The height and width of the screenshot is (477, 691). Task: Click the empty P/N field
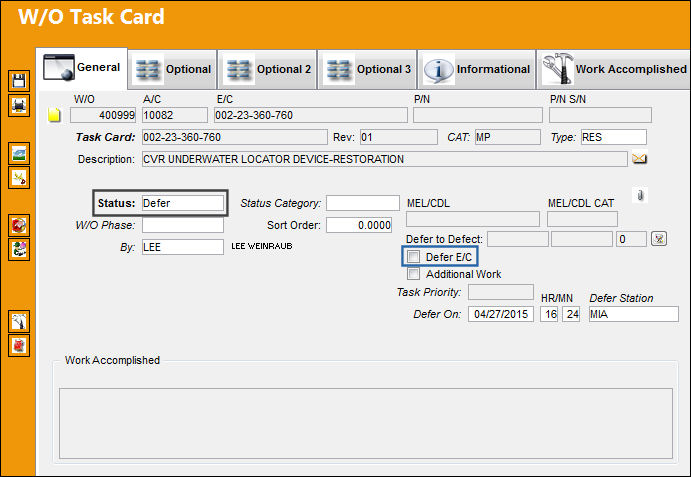coord(478,115)
